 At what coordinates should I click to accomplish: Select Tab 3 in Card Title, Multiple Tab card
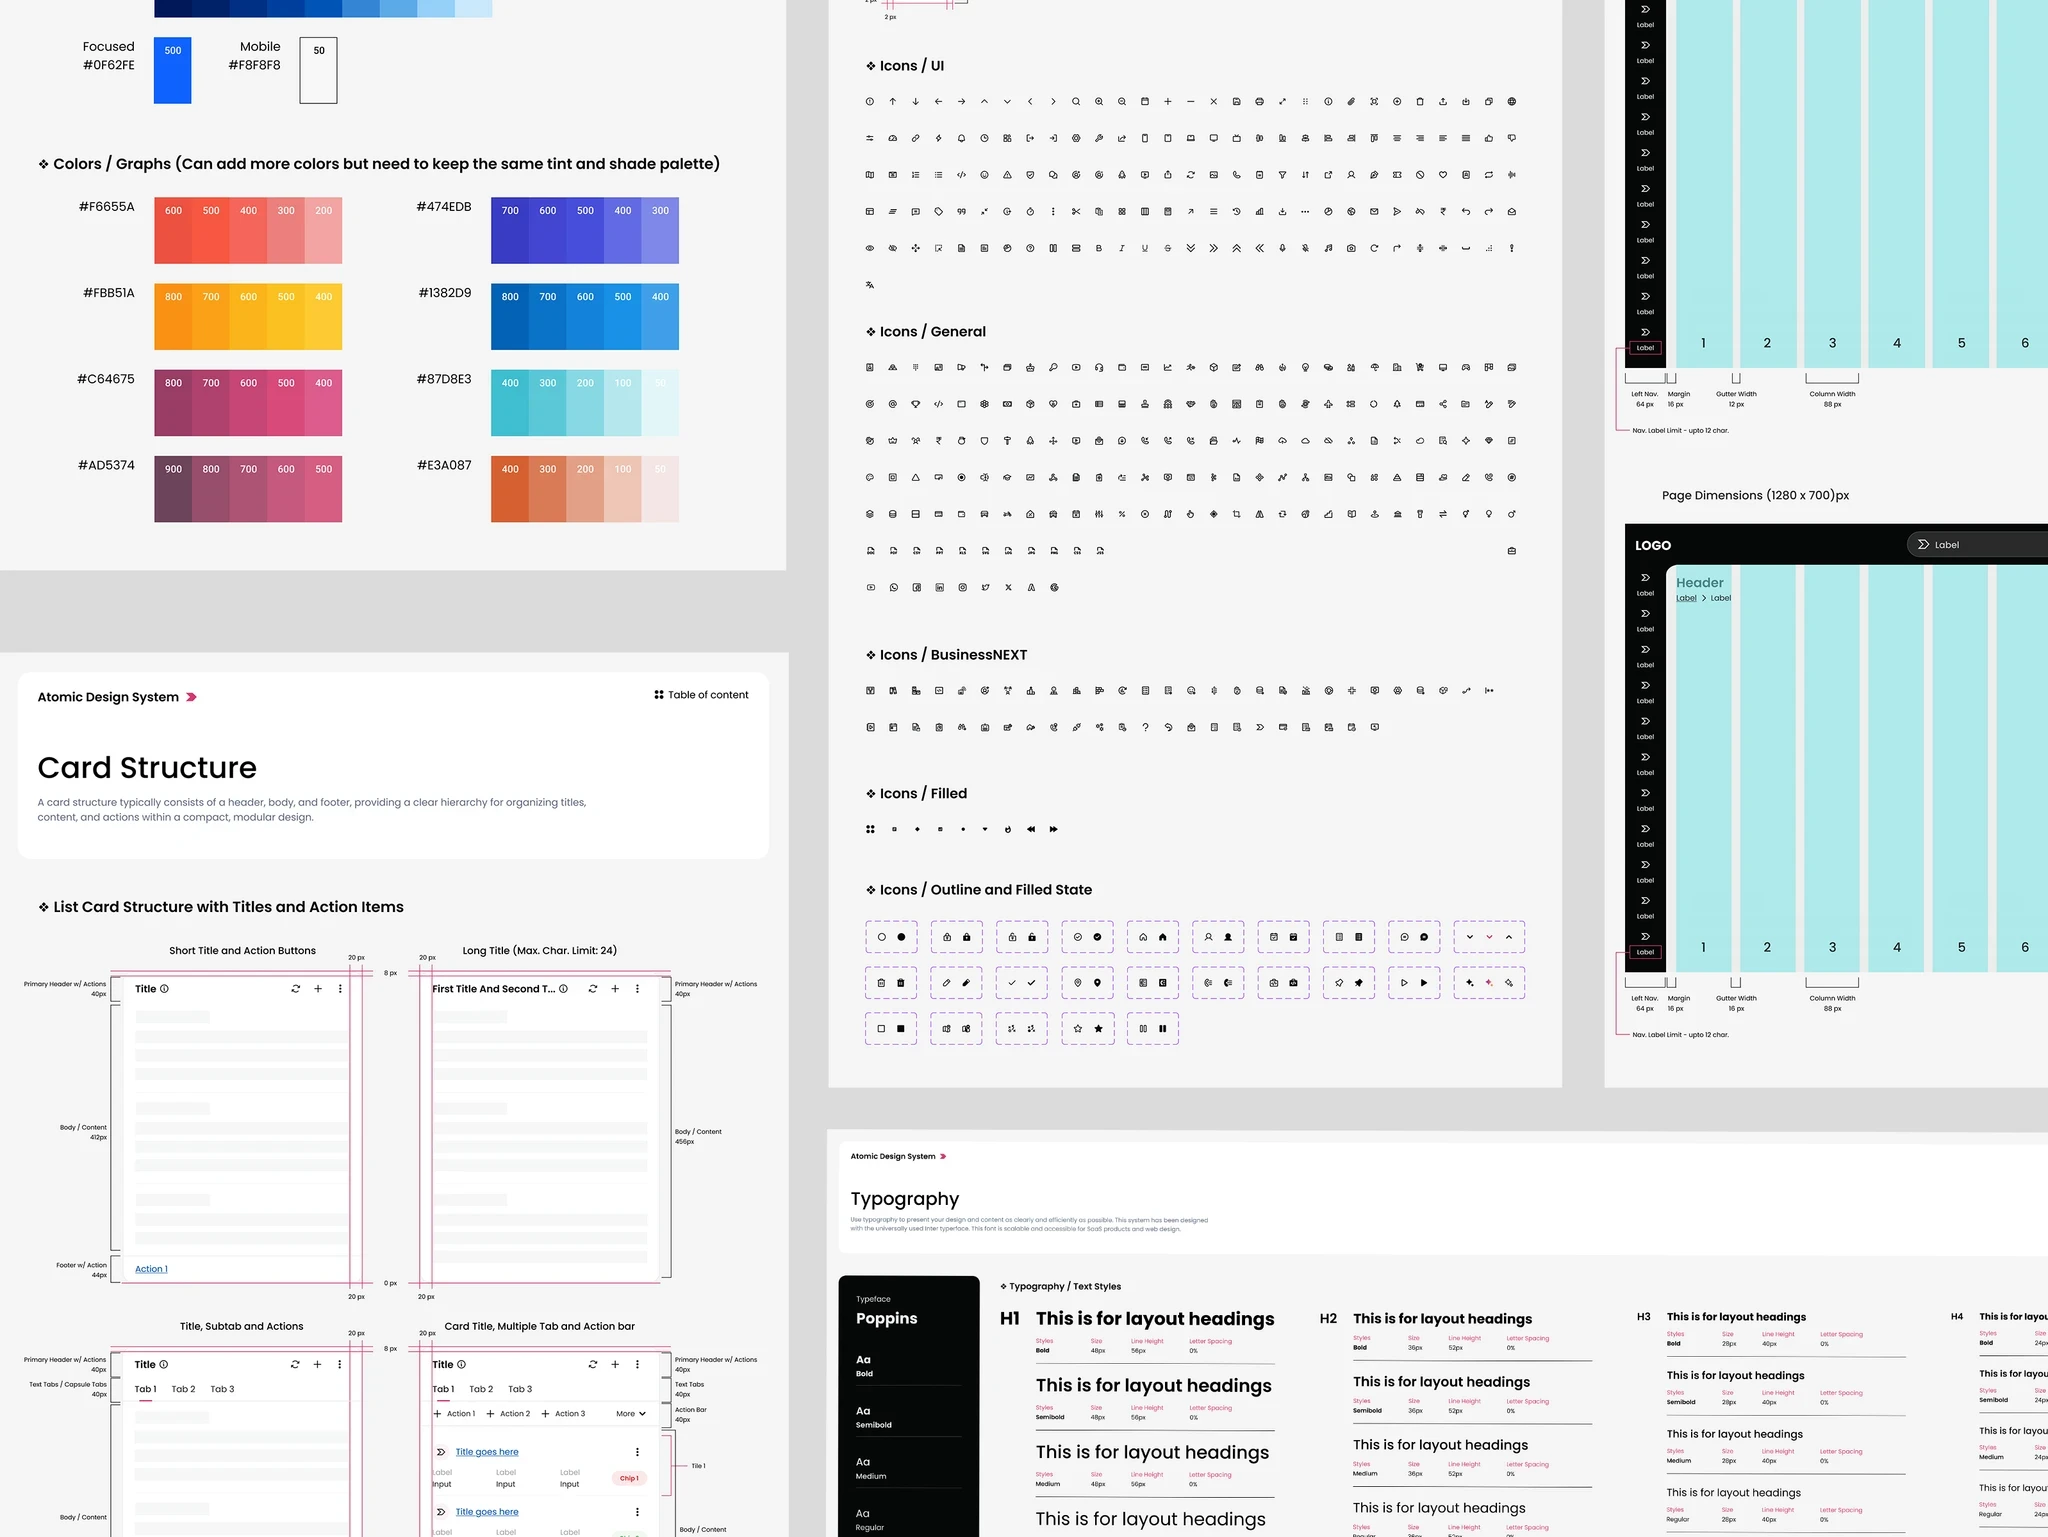coord(520,1389)
